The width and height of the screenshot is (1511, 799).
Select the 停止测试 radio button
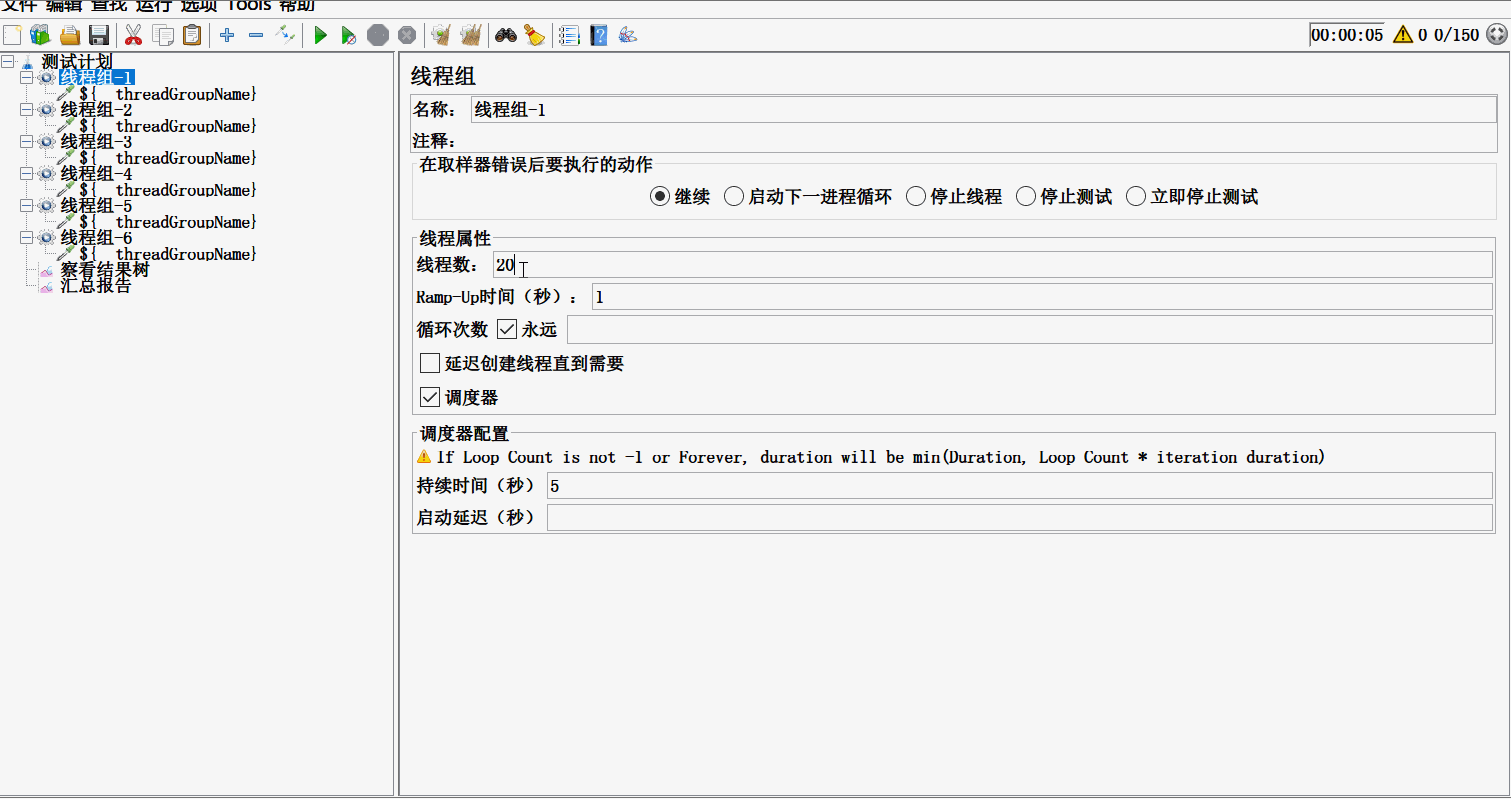pos(1026,197)
